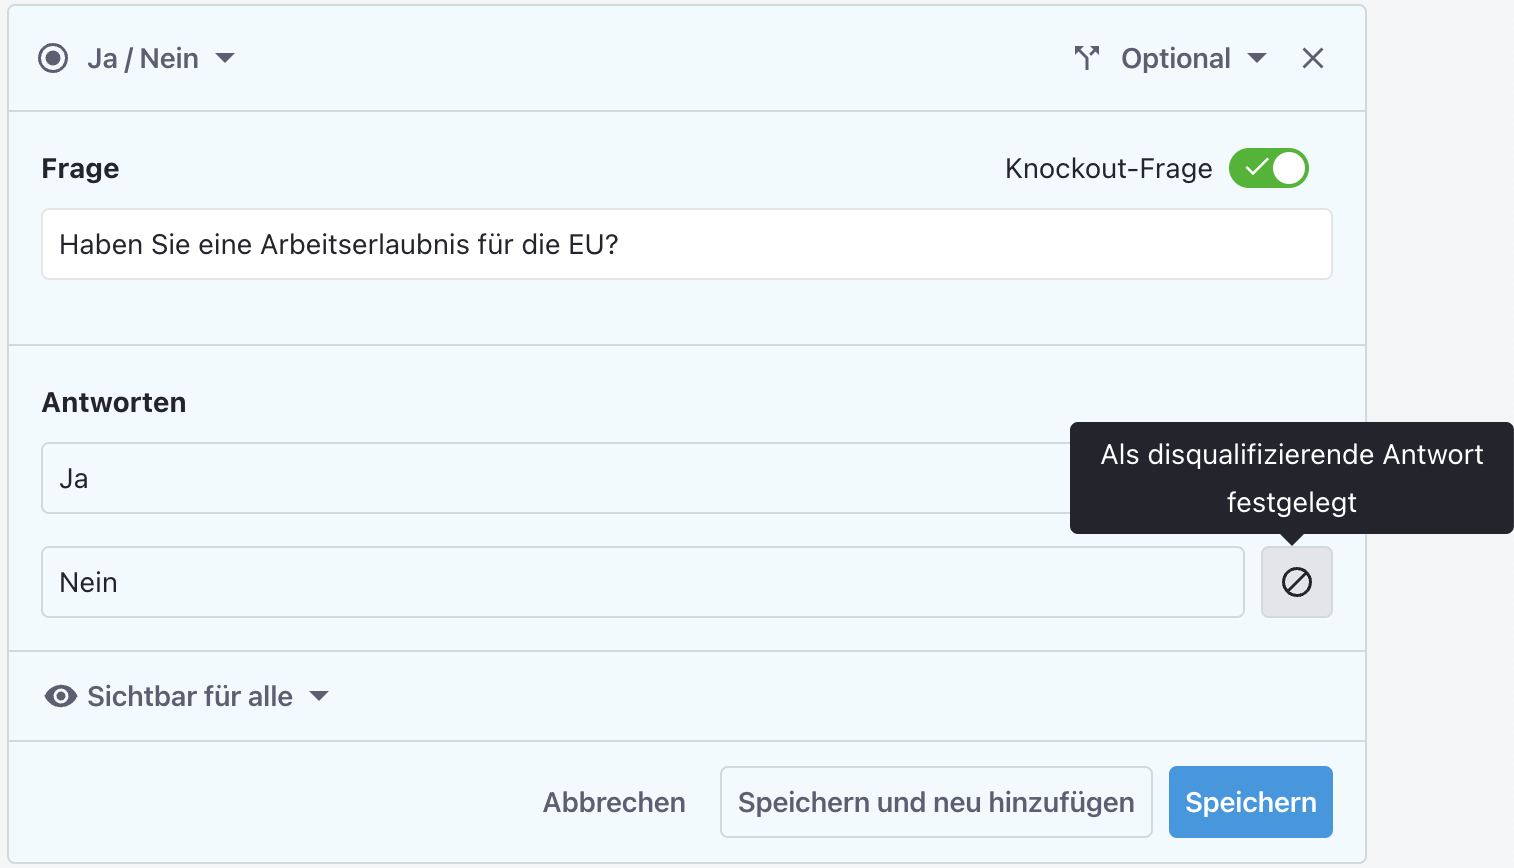This screenshot has height=868, width=1514.
Task: Click Abbrechen to cancel editing
Action: (x=613, y=801)
